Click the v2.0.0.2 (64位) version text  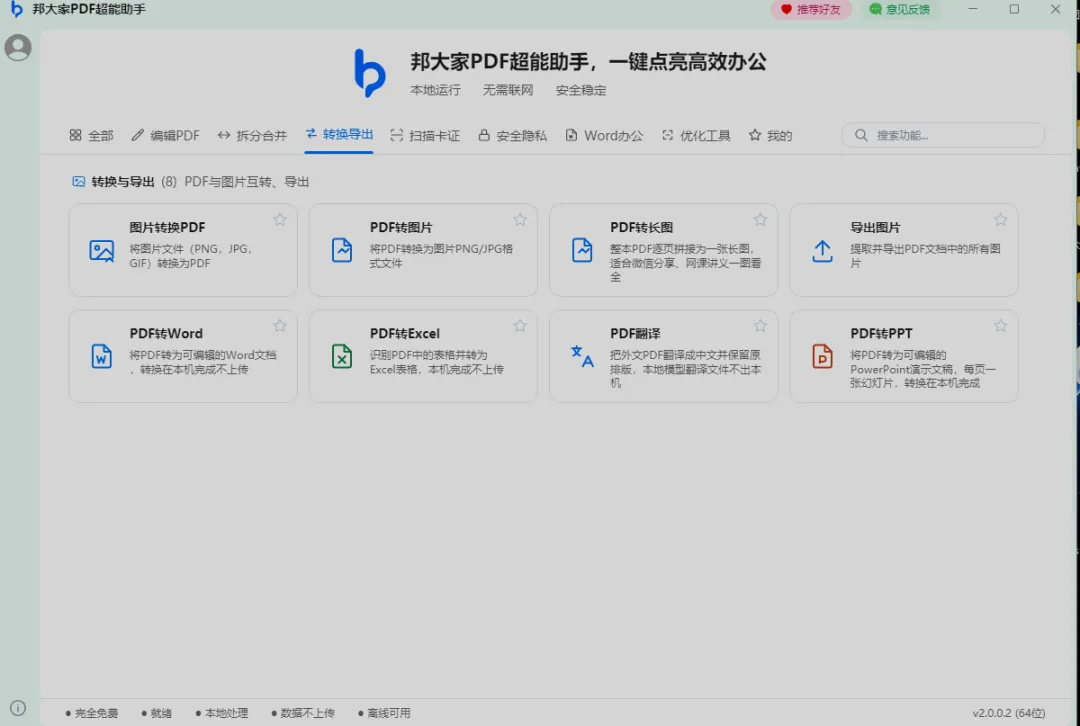[x=1008, y=714]
